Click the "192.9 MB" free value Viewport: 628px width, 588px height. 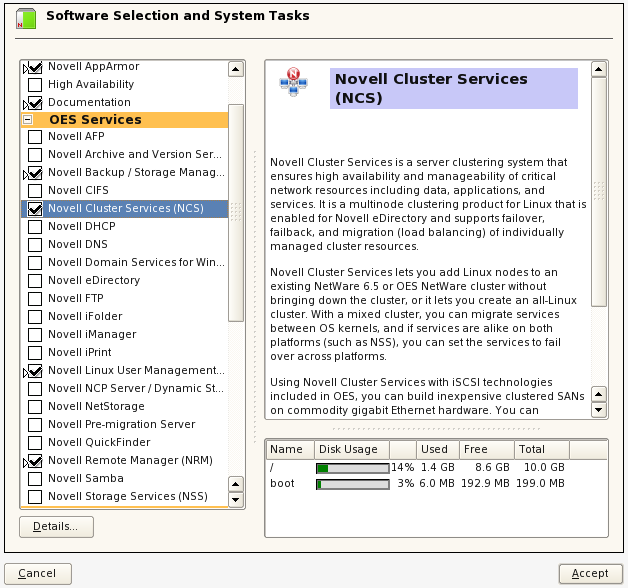[485, 483]
